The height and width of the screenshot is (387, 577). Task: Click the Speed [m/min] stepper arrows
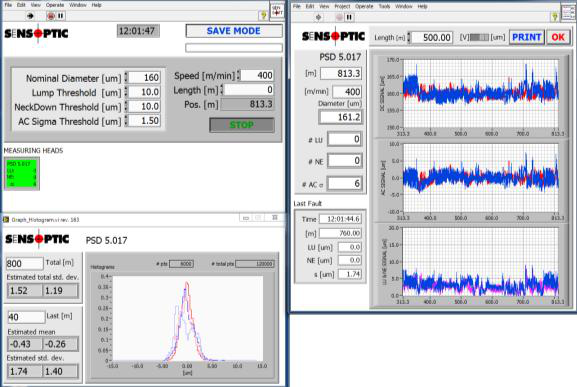tap(238, 75)
